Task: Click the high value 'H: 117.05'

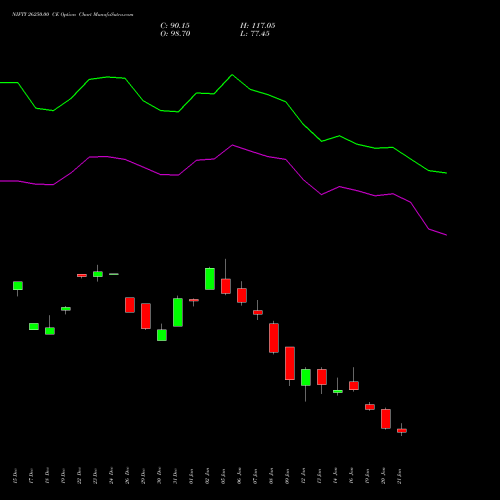Action: click(258, 26)
